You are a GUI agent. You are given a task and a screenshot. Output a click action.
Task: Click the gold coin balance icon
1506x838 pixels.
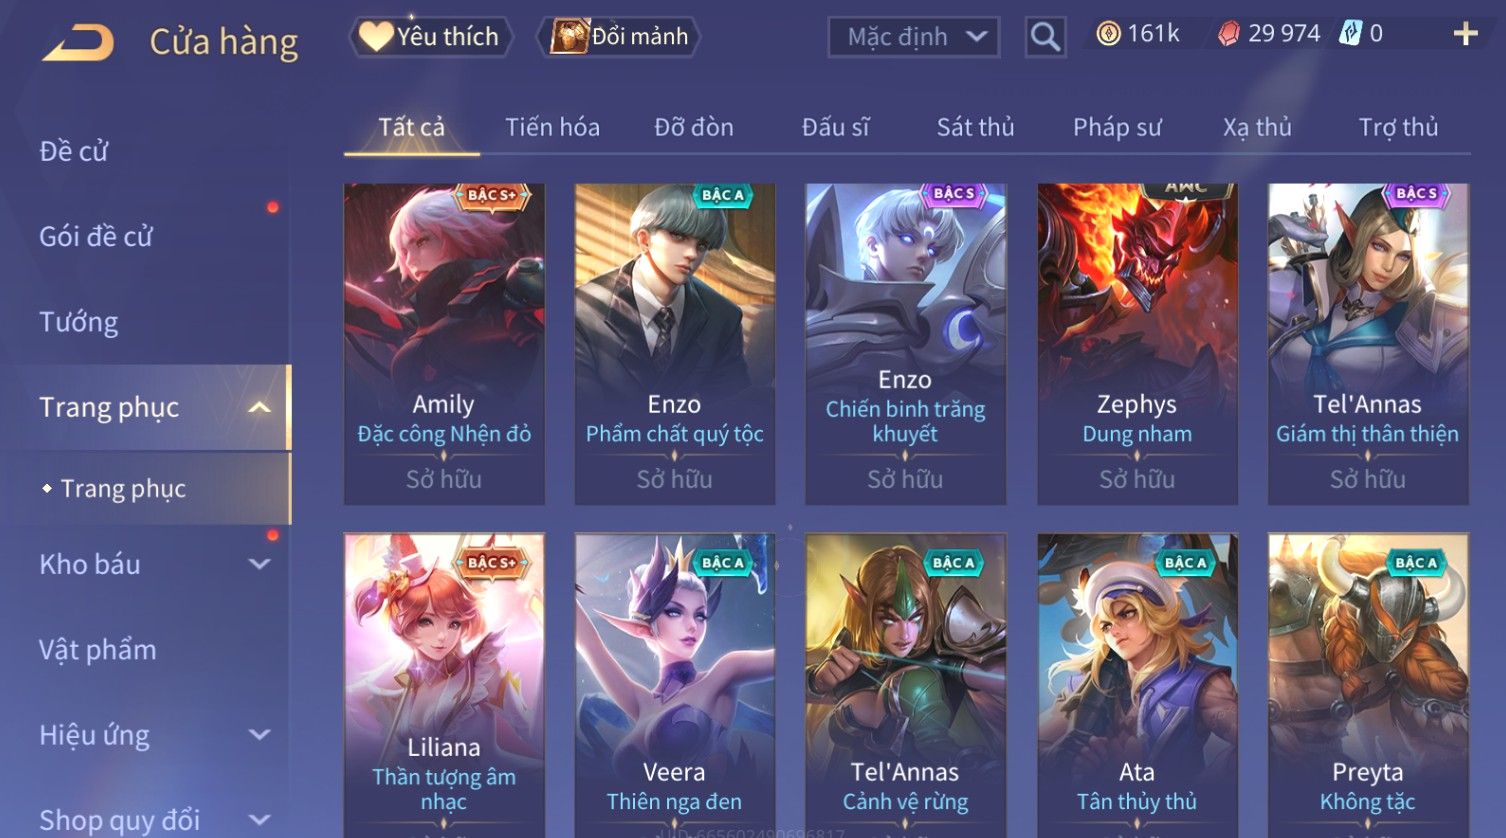coord(1108,34)
